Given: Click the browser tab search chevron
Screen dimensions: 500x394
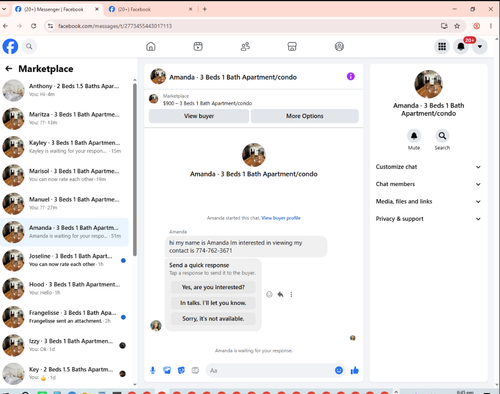Looking at the screenshot, I should coord(4,9).
